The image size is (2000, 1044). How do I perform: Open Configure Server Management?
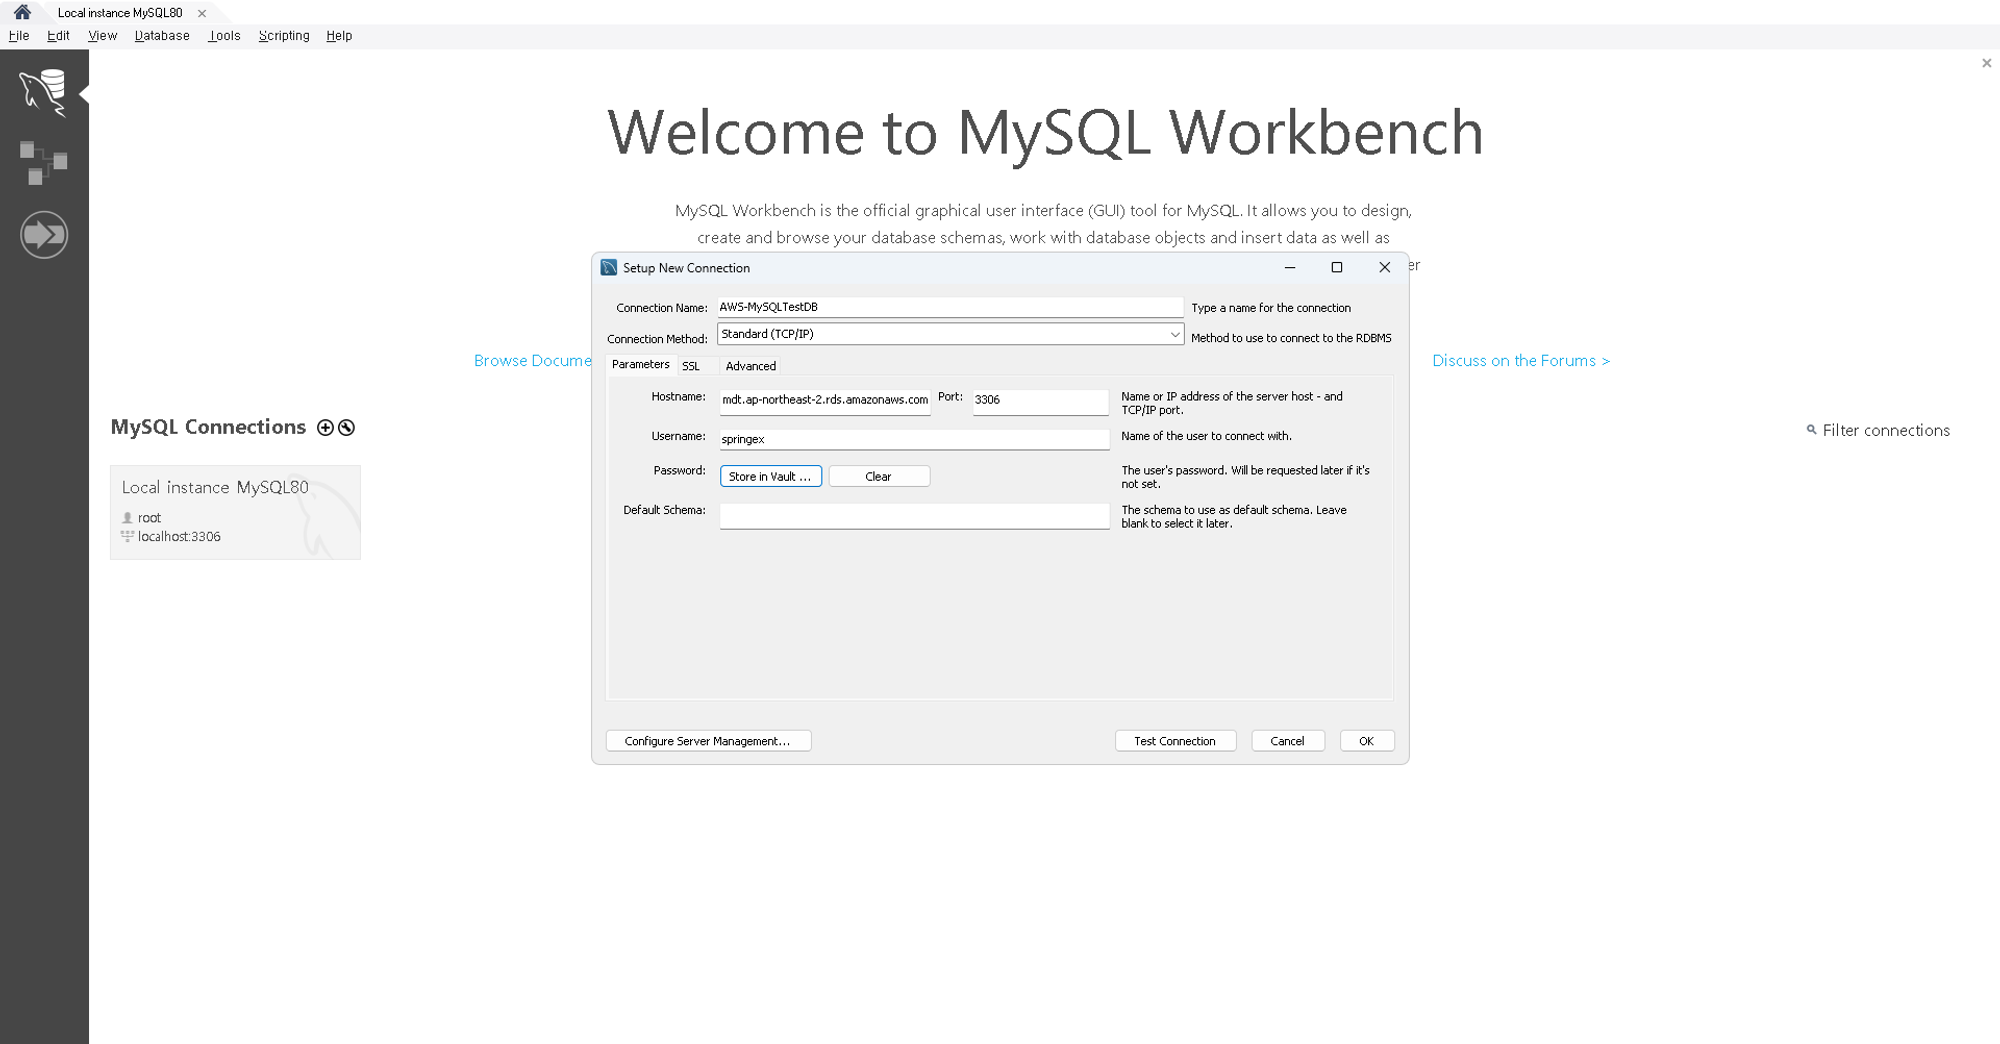click(x=708, y=741)
